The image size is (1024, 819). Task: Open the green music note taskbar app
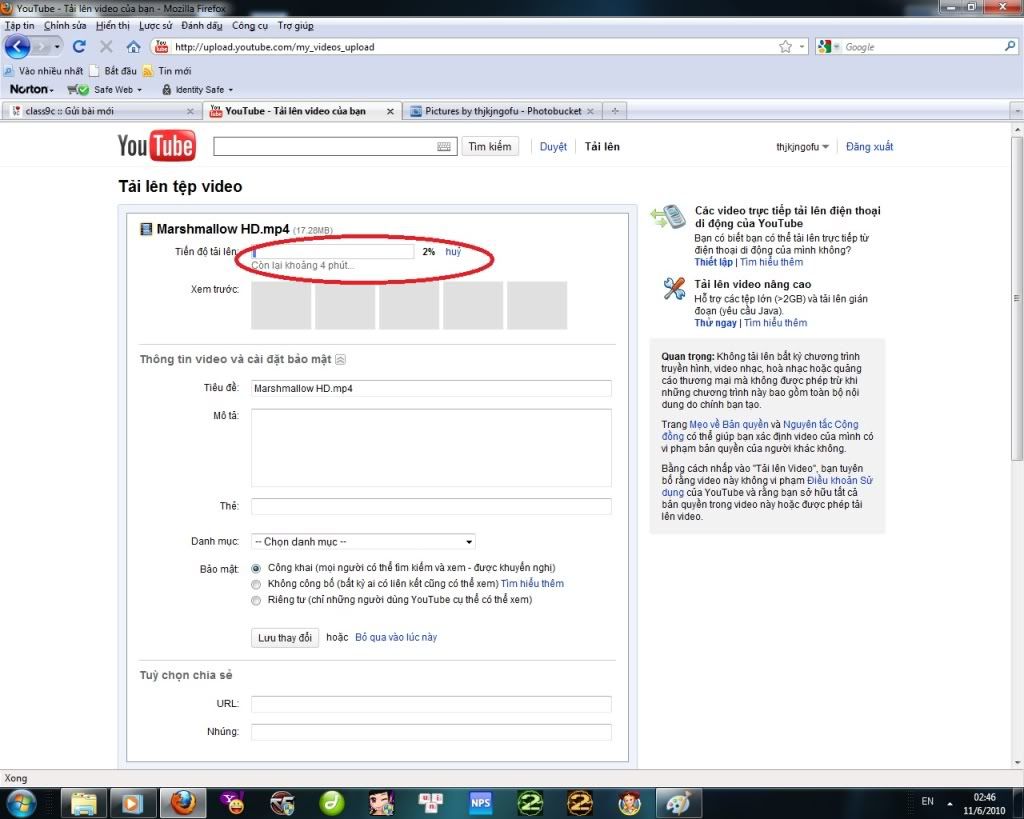click(331, 803)
